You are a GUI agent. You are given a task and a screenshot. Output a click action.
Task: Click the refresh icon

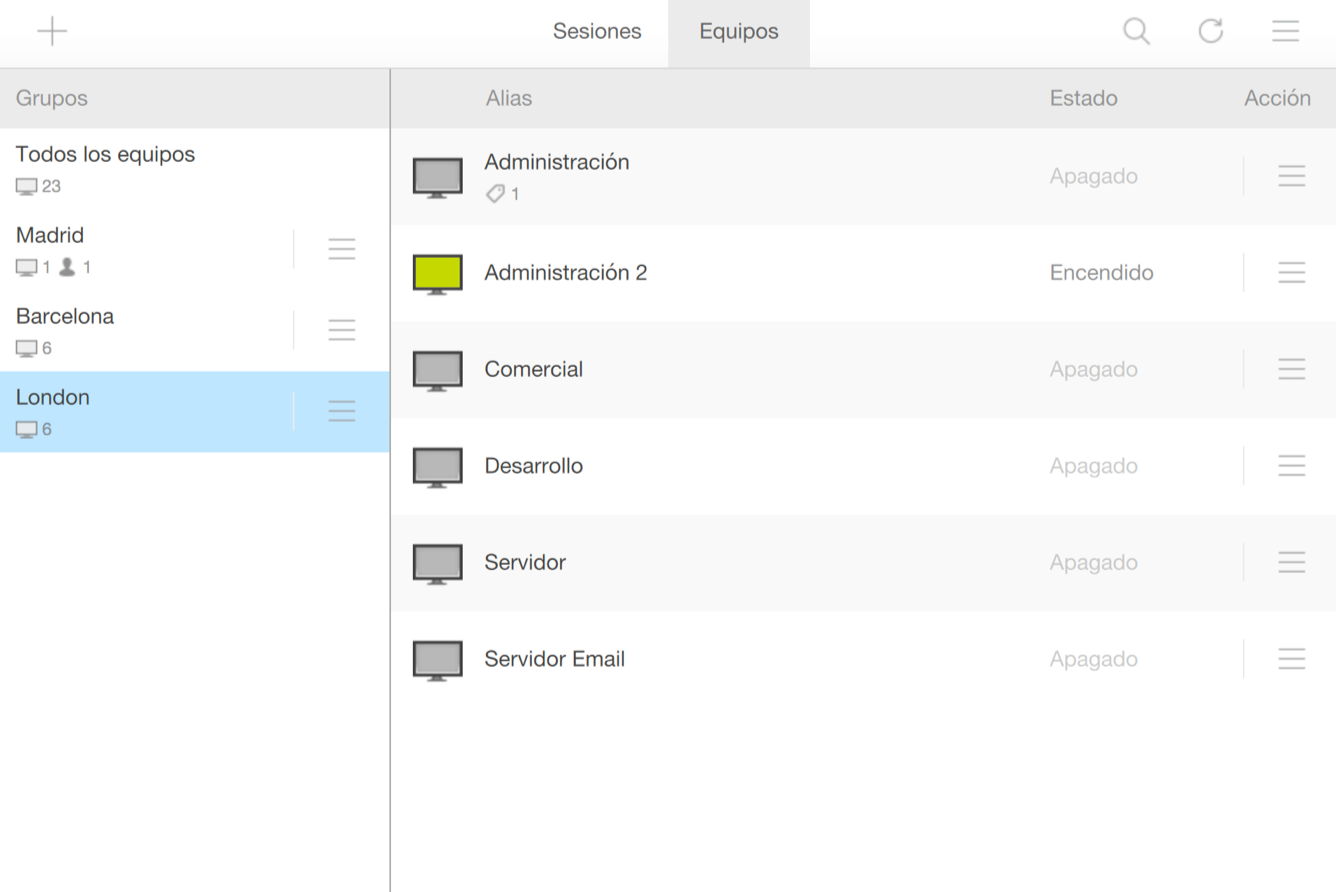(1211, 32)
